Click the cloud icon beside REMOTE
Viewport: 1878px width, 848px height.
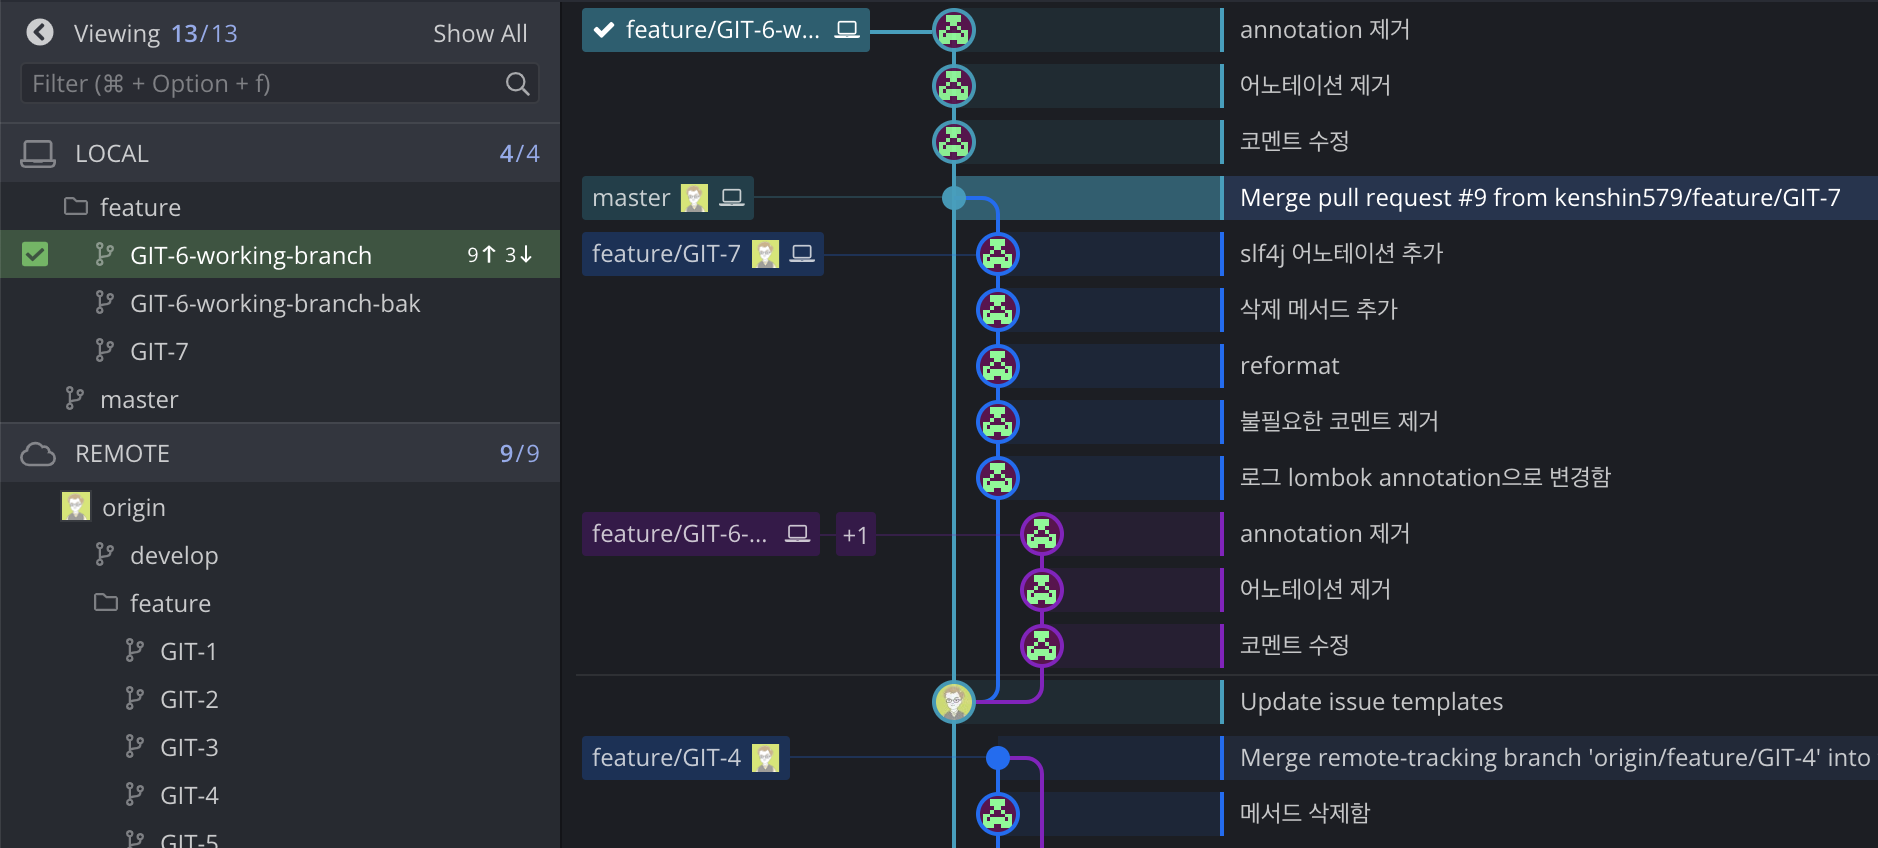38,454
